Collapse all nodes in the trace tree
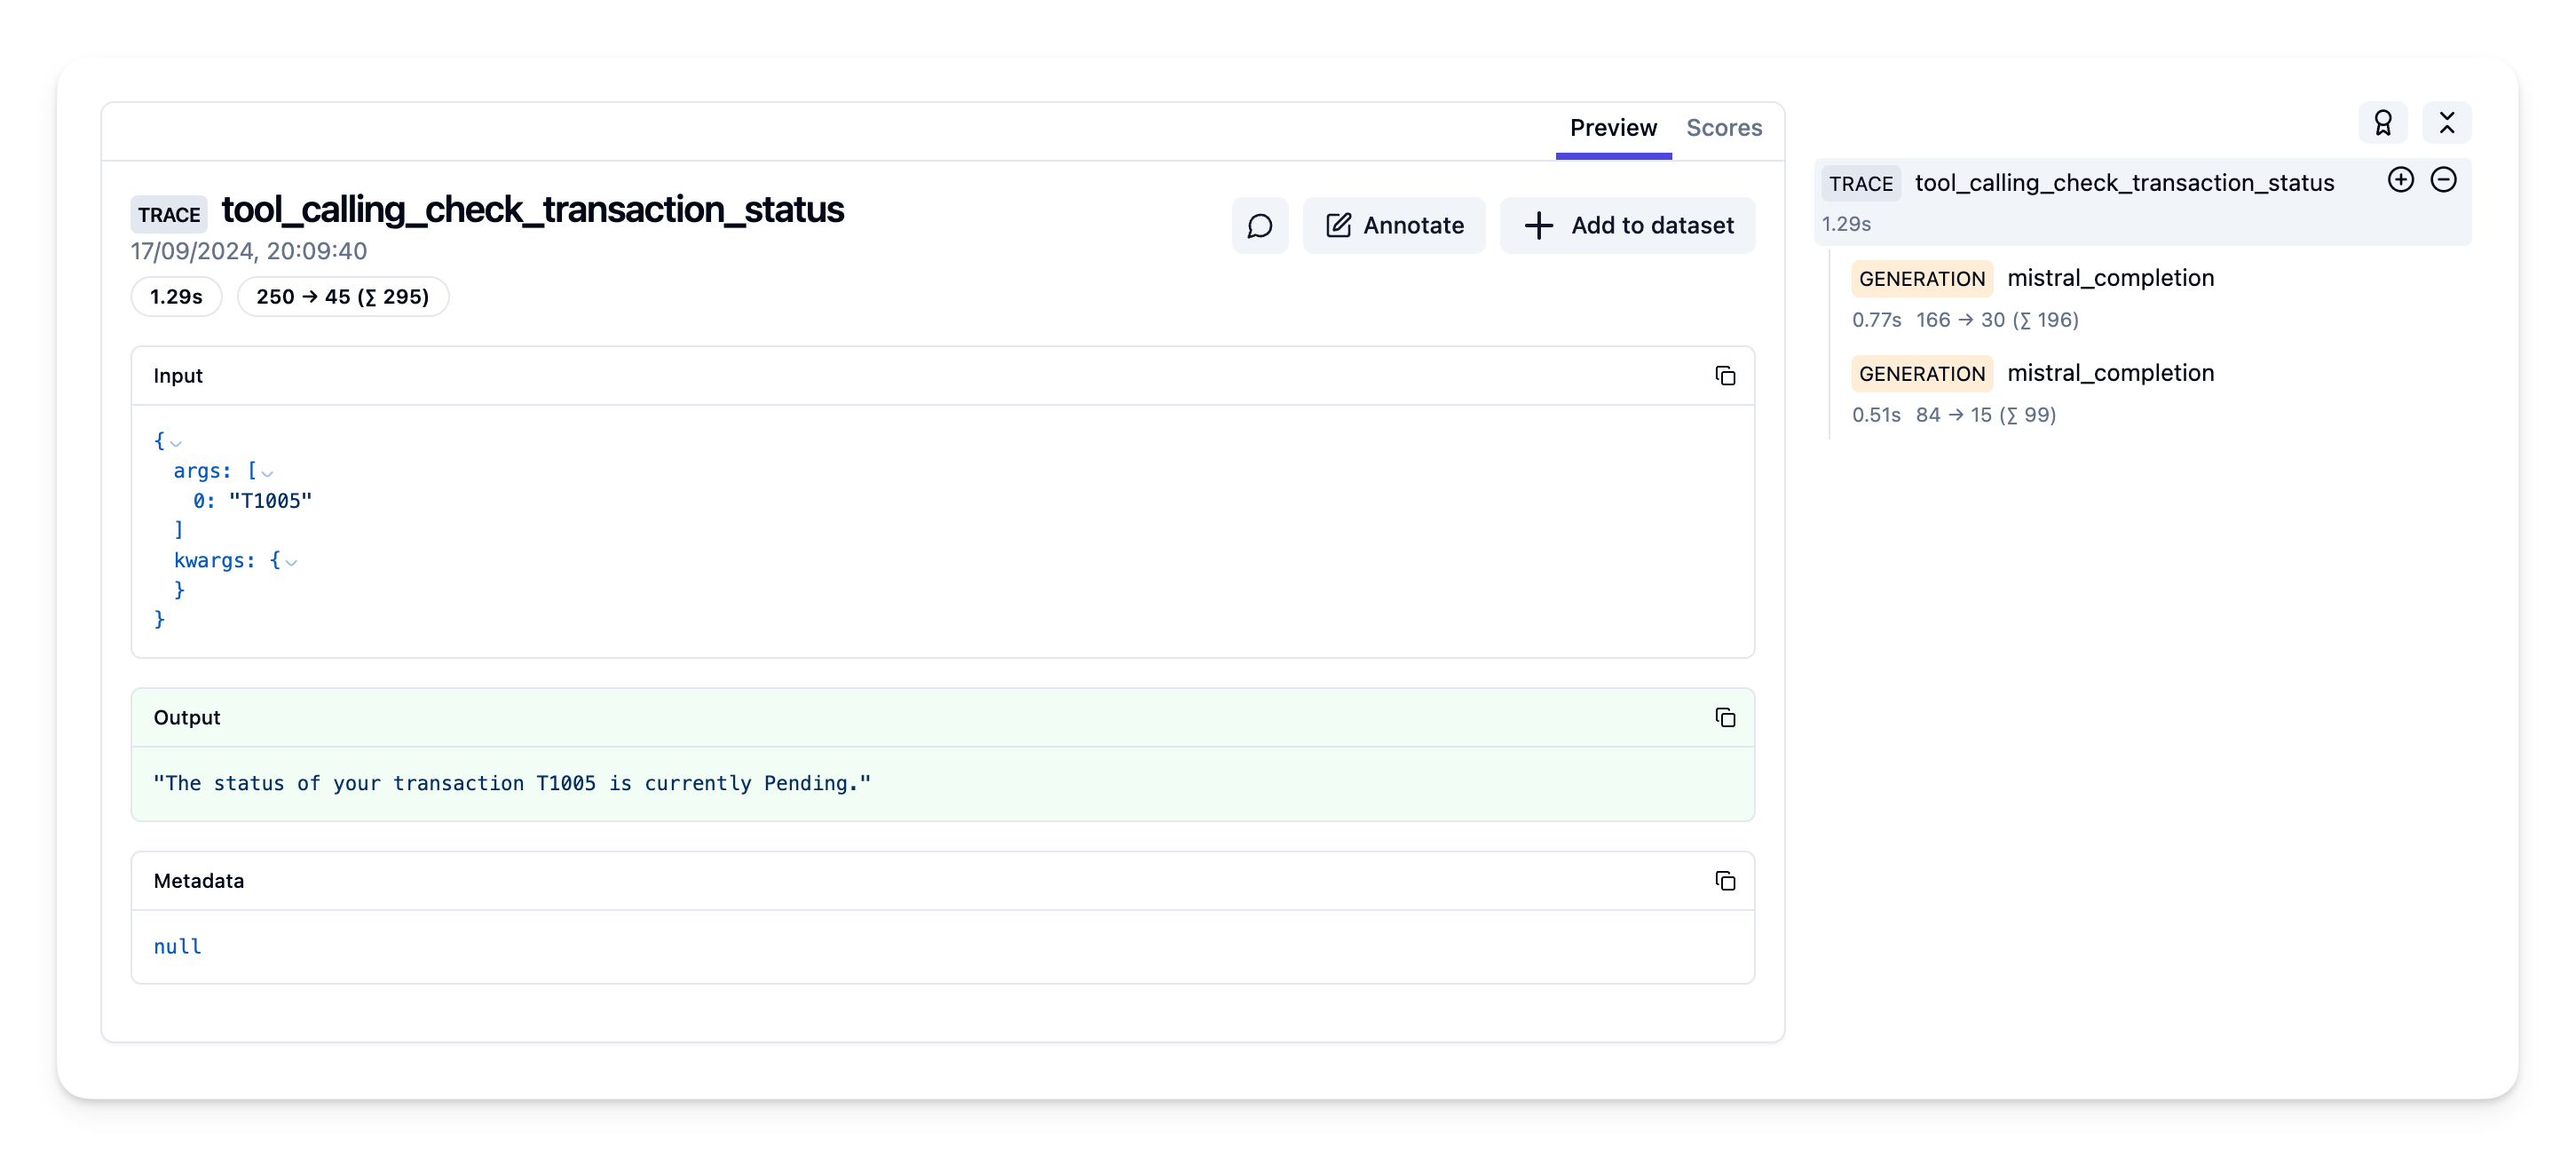2576x1156 pixels. (2445, 180)
